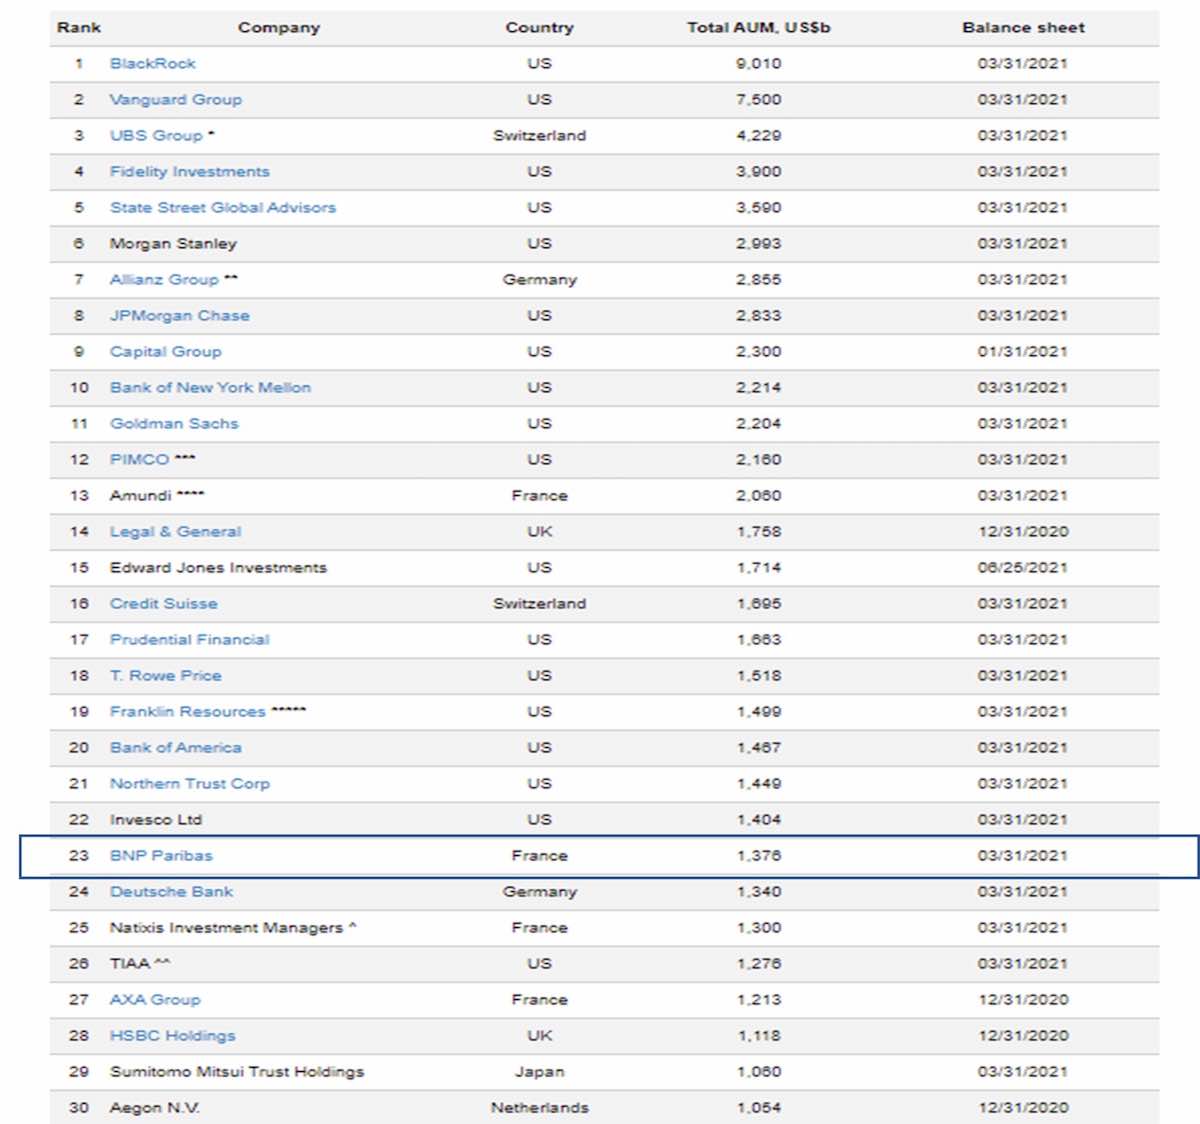Click the Aegon N.V. company name
This screenshot has width=1200, height=1124.
(155, 1107)
